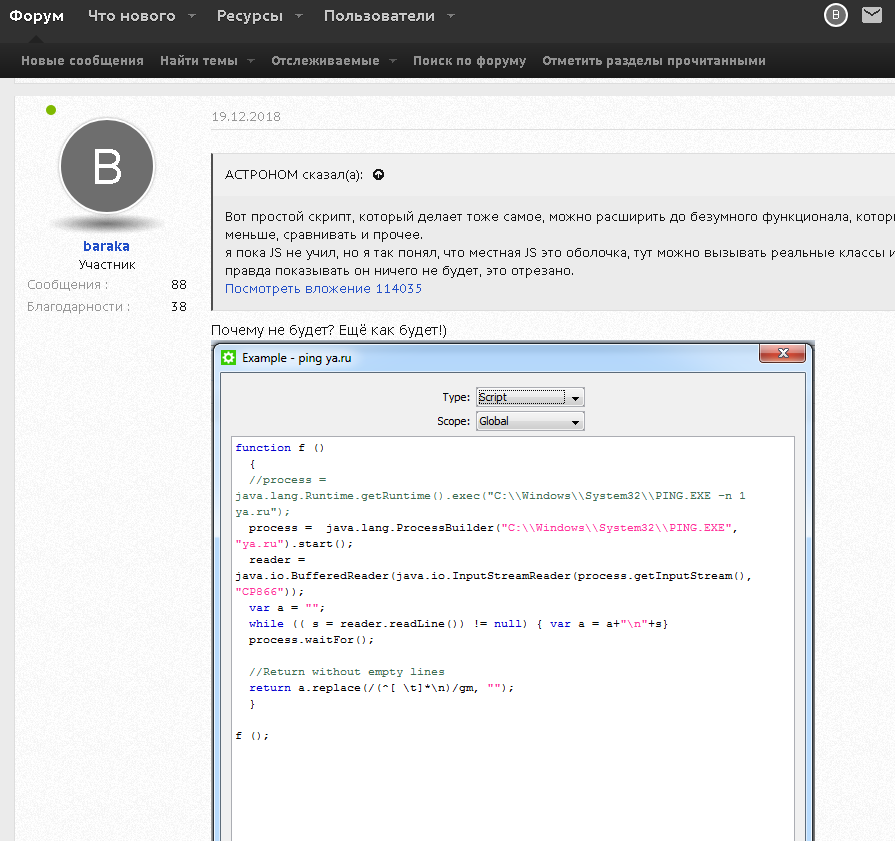Click the text Почему не будет? Ещё как будет!)

tap(329, 330)
